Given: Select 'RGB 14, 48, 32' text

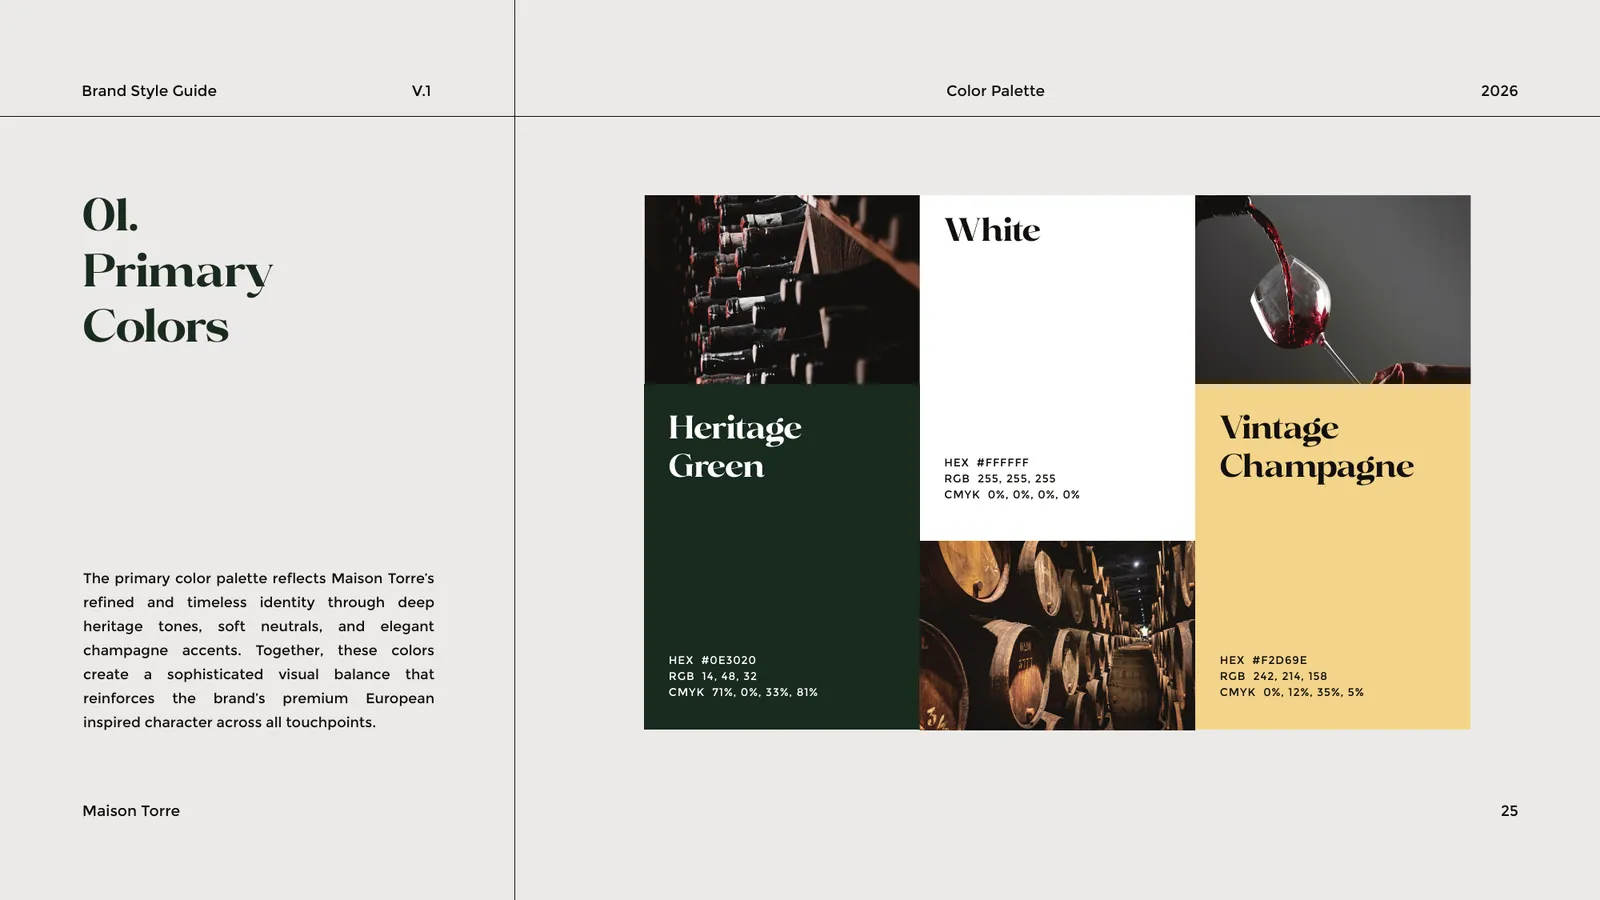Looking at the screenshot, I should coord(713,676).
